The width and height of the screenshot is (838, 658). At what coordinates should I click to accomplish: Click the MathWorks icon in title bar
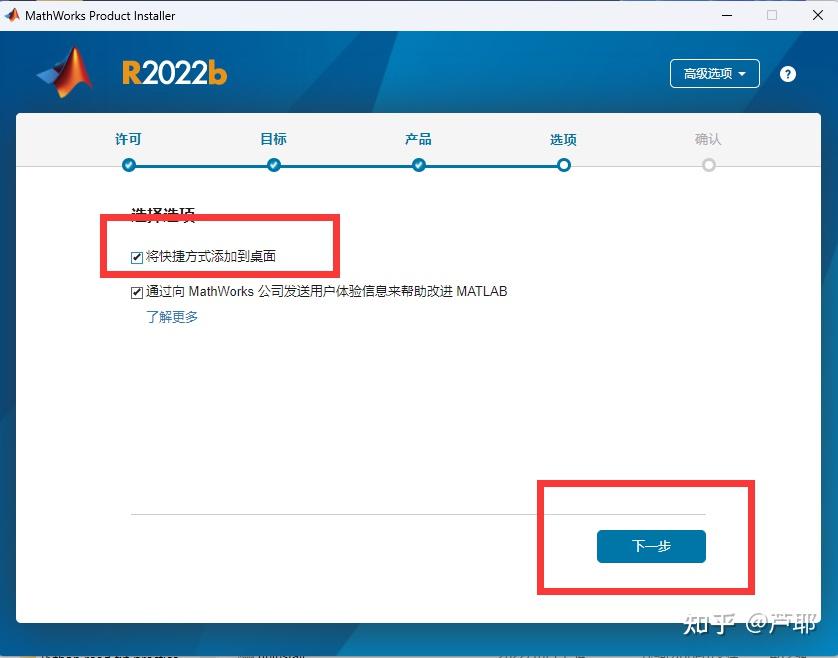coord(12,15)
